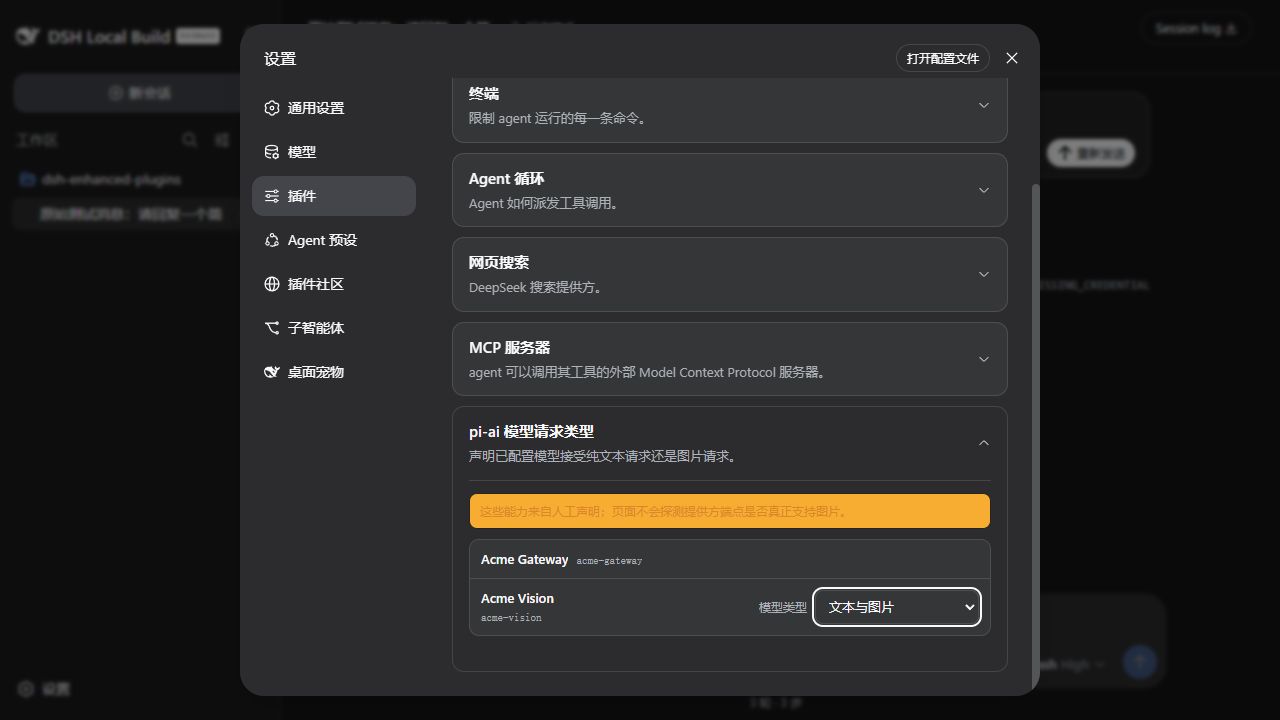Click the Plugins sliders icon in sidebar
1280x720 pixels.
tap(272, 196)
